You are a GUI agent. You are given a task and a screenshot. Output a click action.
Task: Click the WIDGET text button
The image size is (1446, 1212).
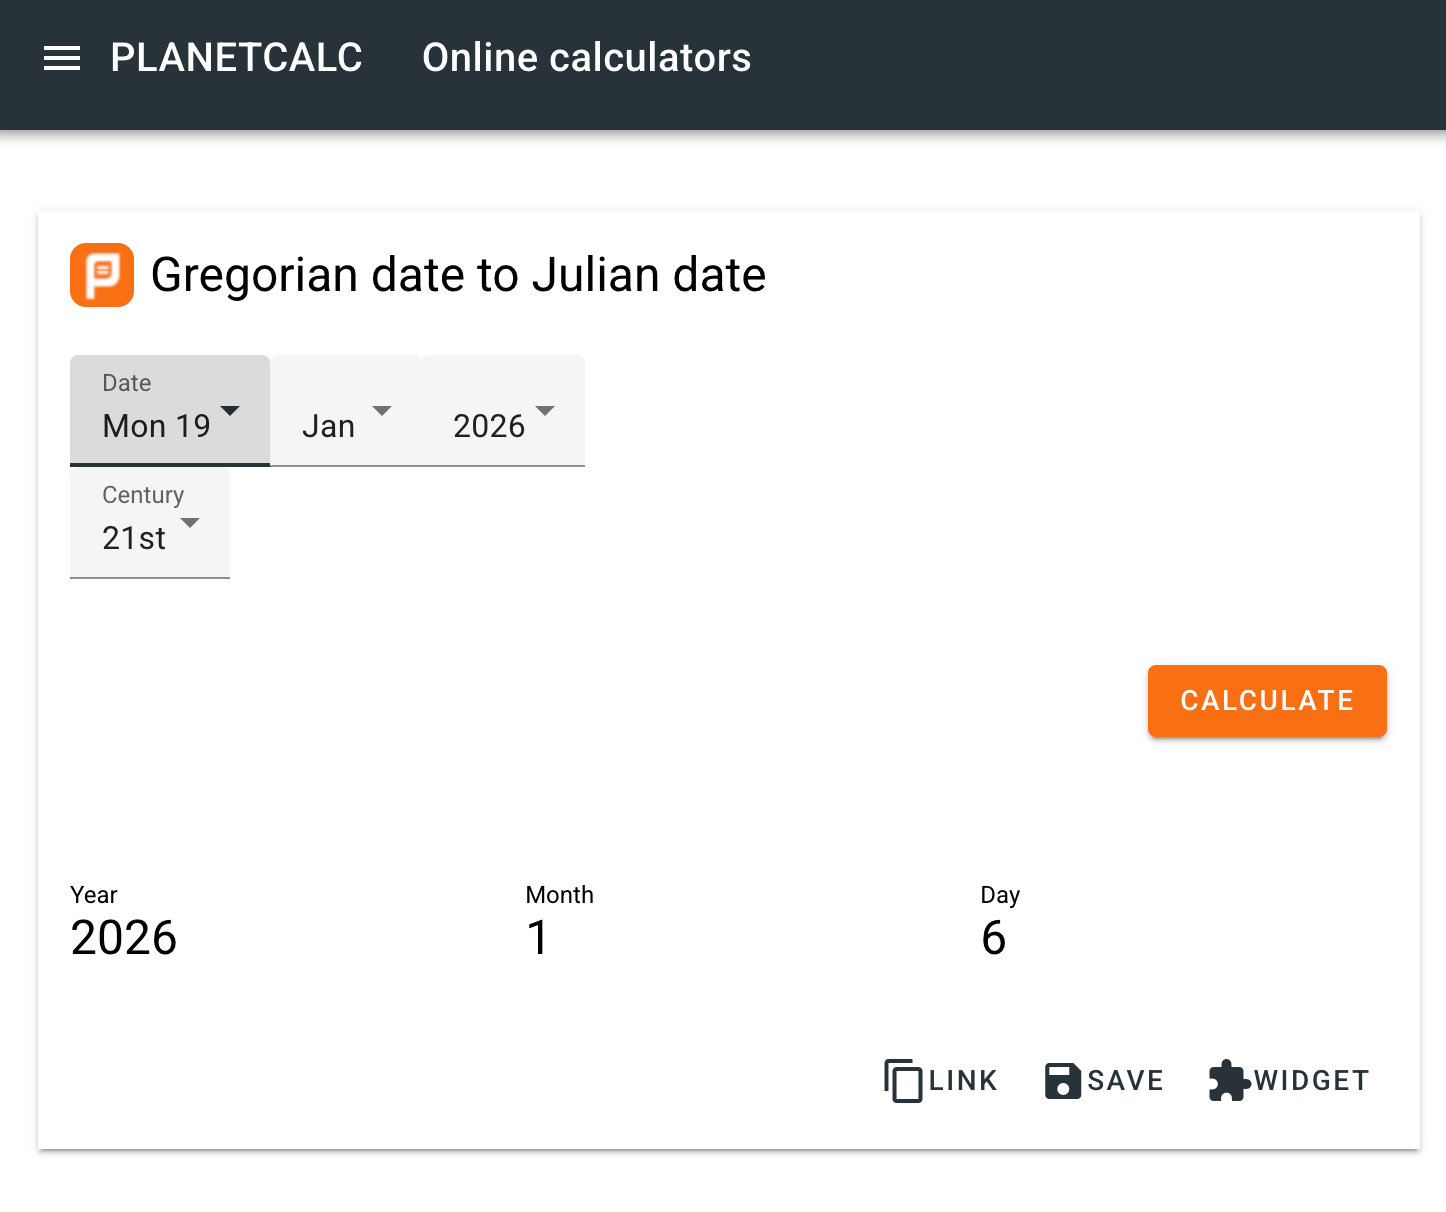point(1312,1081)
